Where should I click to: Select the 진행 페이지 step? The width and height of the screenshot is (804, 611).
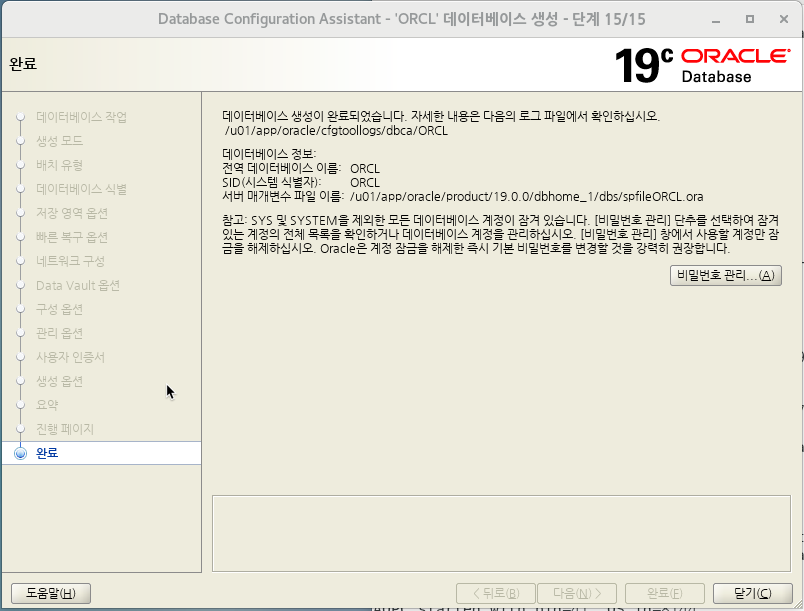coord(65,429)
